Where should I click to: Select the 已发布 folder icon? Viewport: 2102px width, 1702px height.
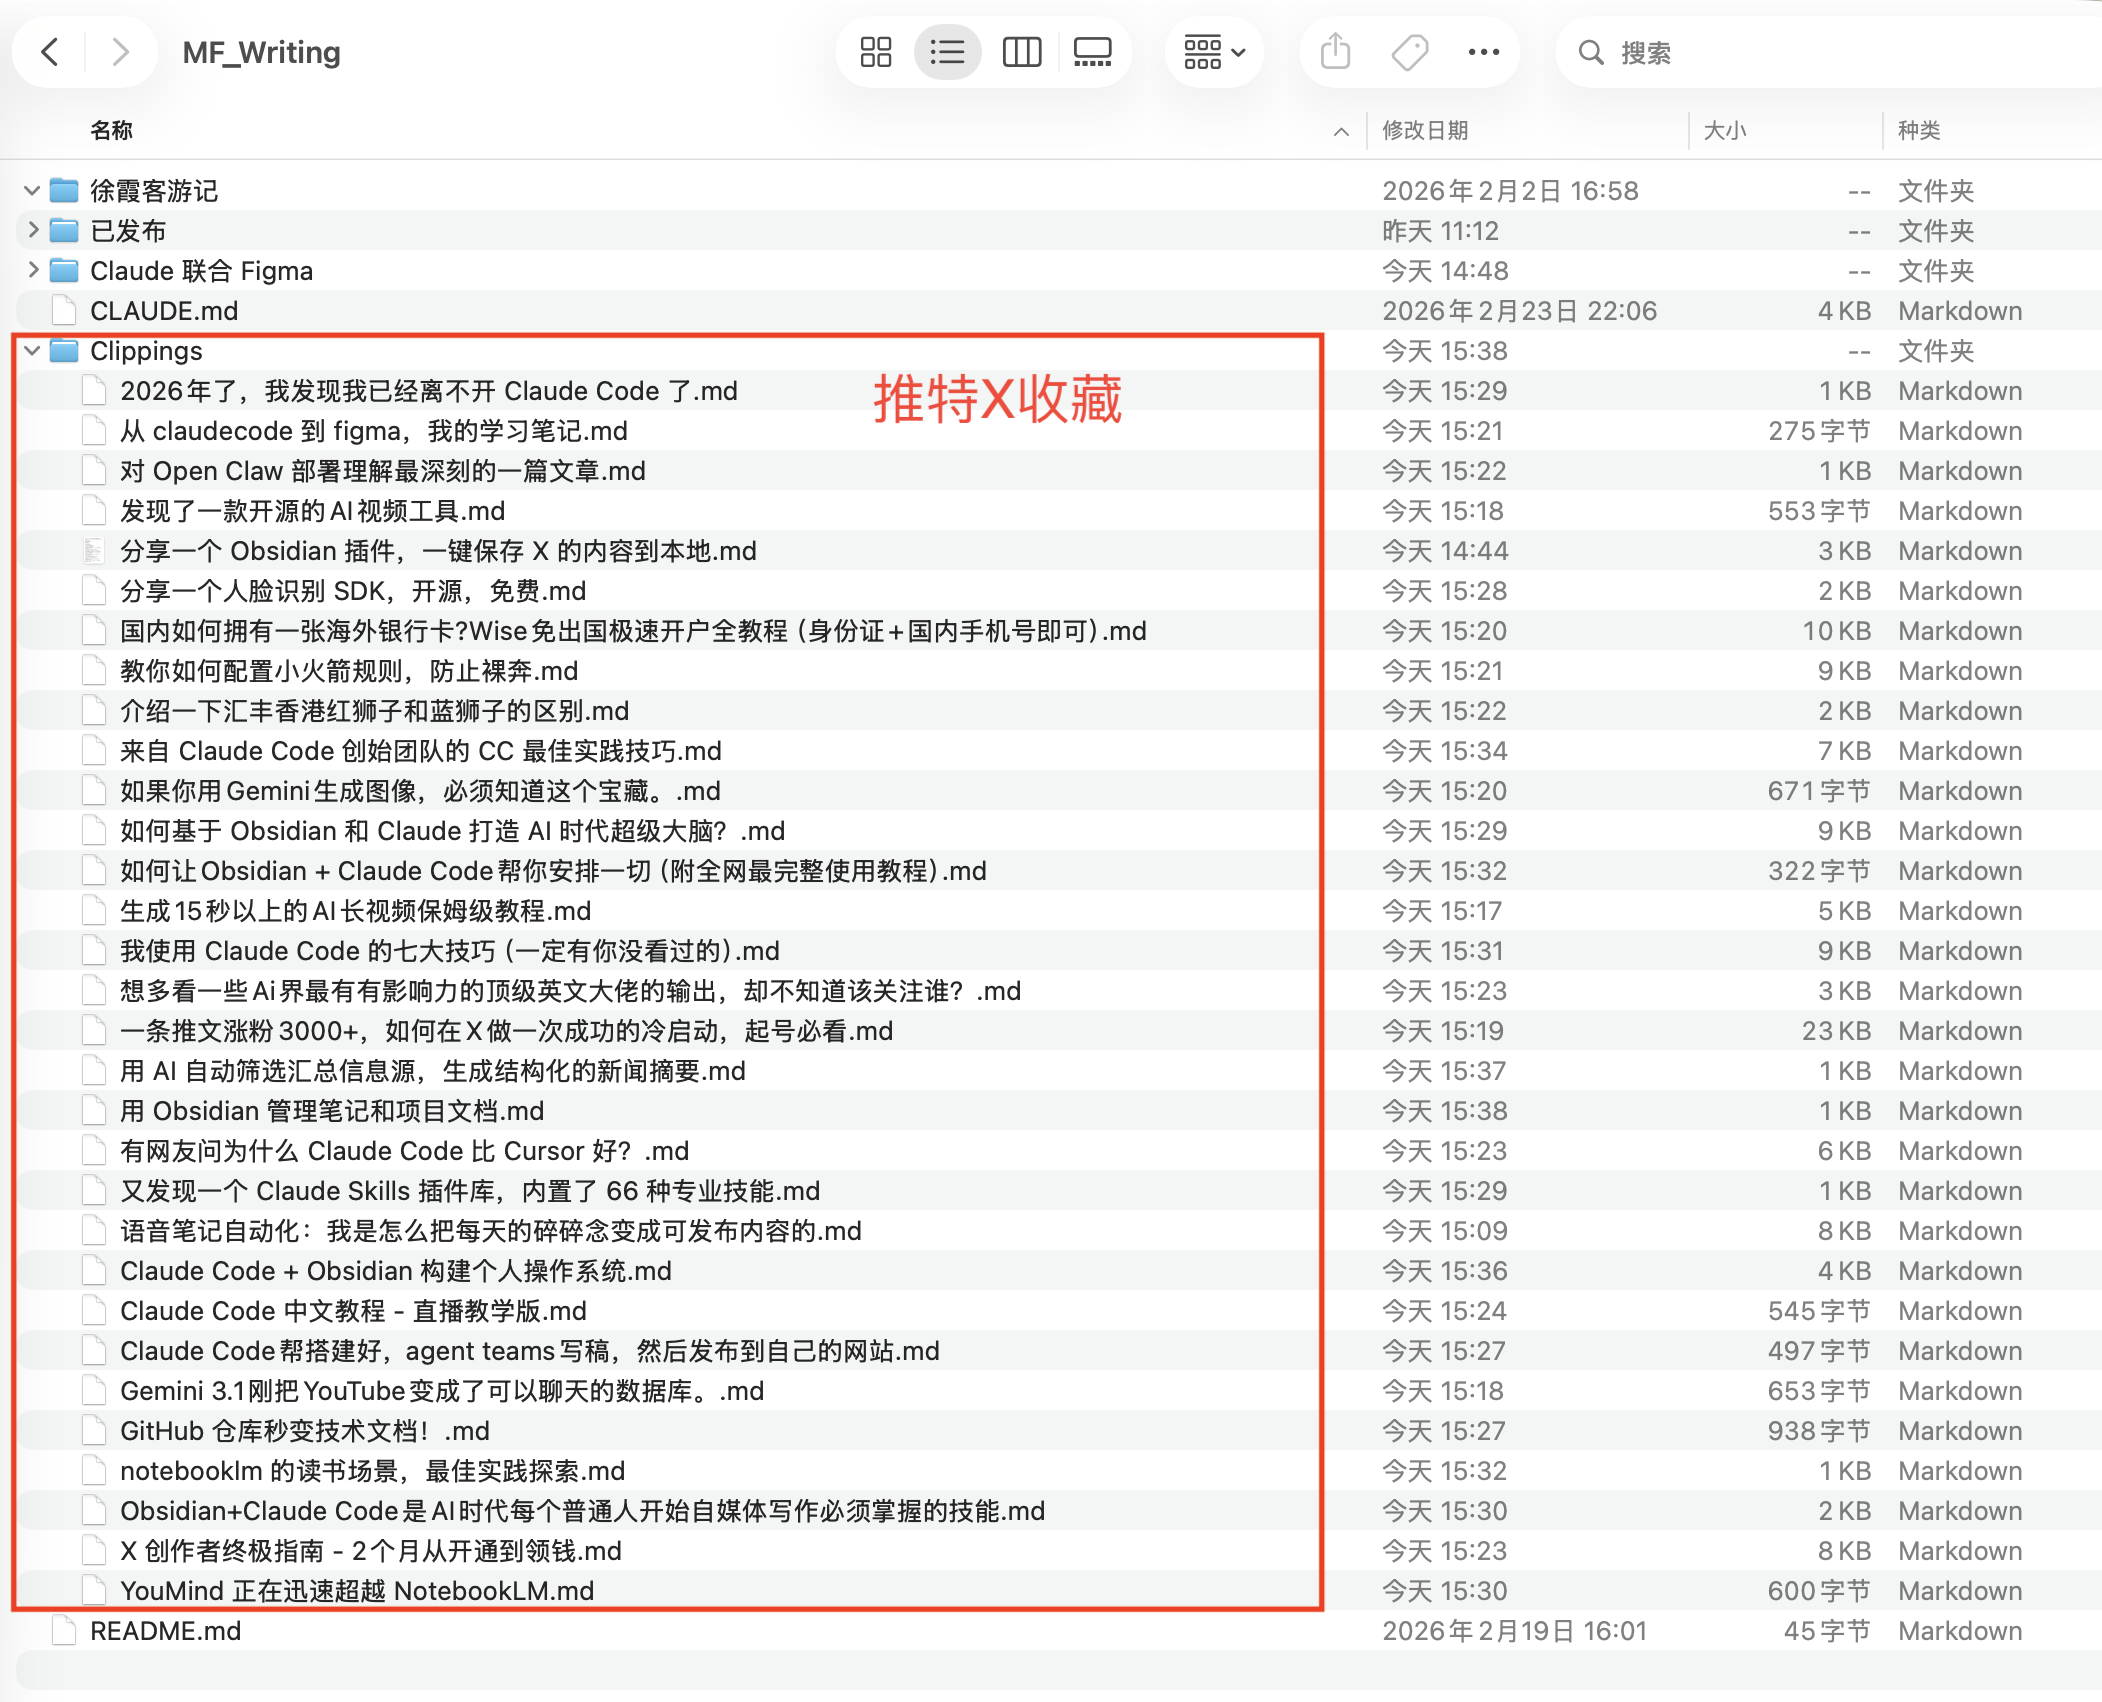tap(64, 230)
